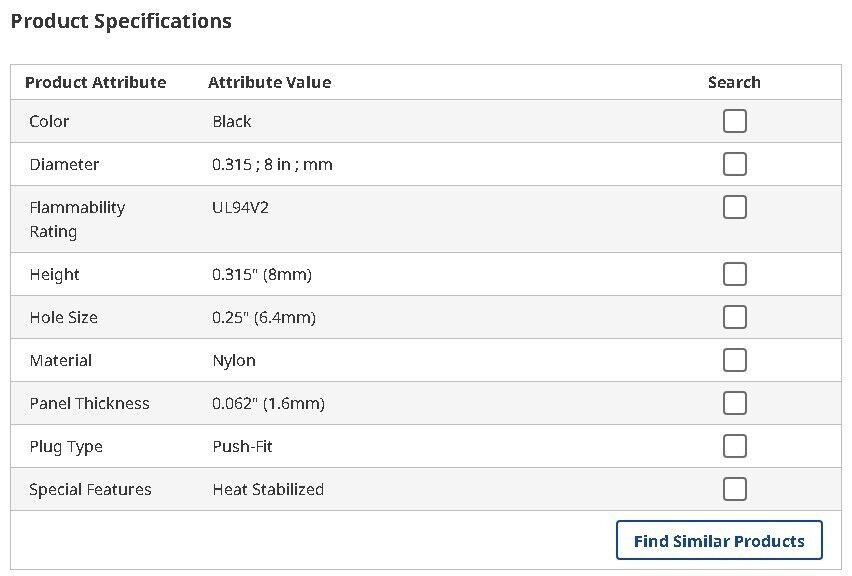
Task: Select the Height 0.315" search checkbox
Action: point(735,274)
